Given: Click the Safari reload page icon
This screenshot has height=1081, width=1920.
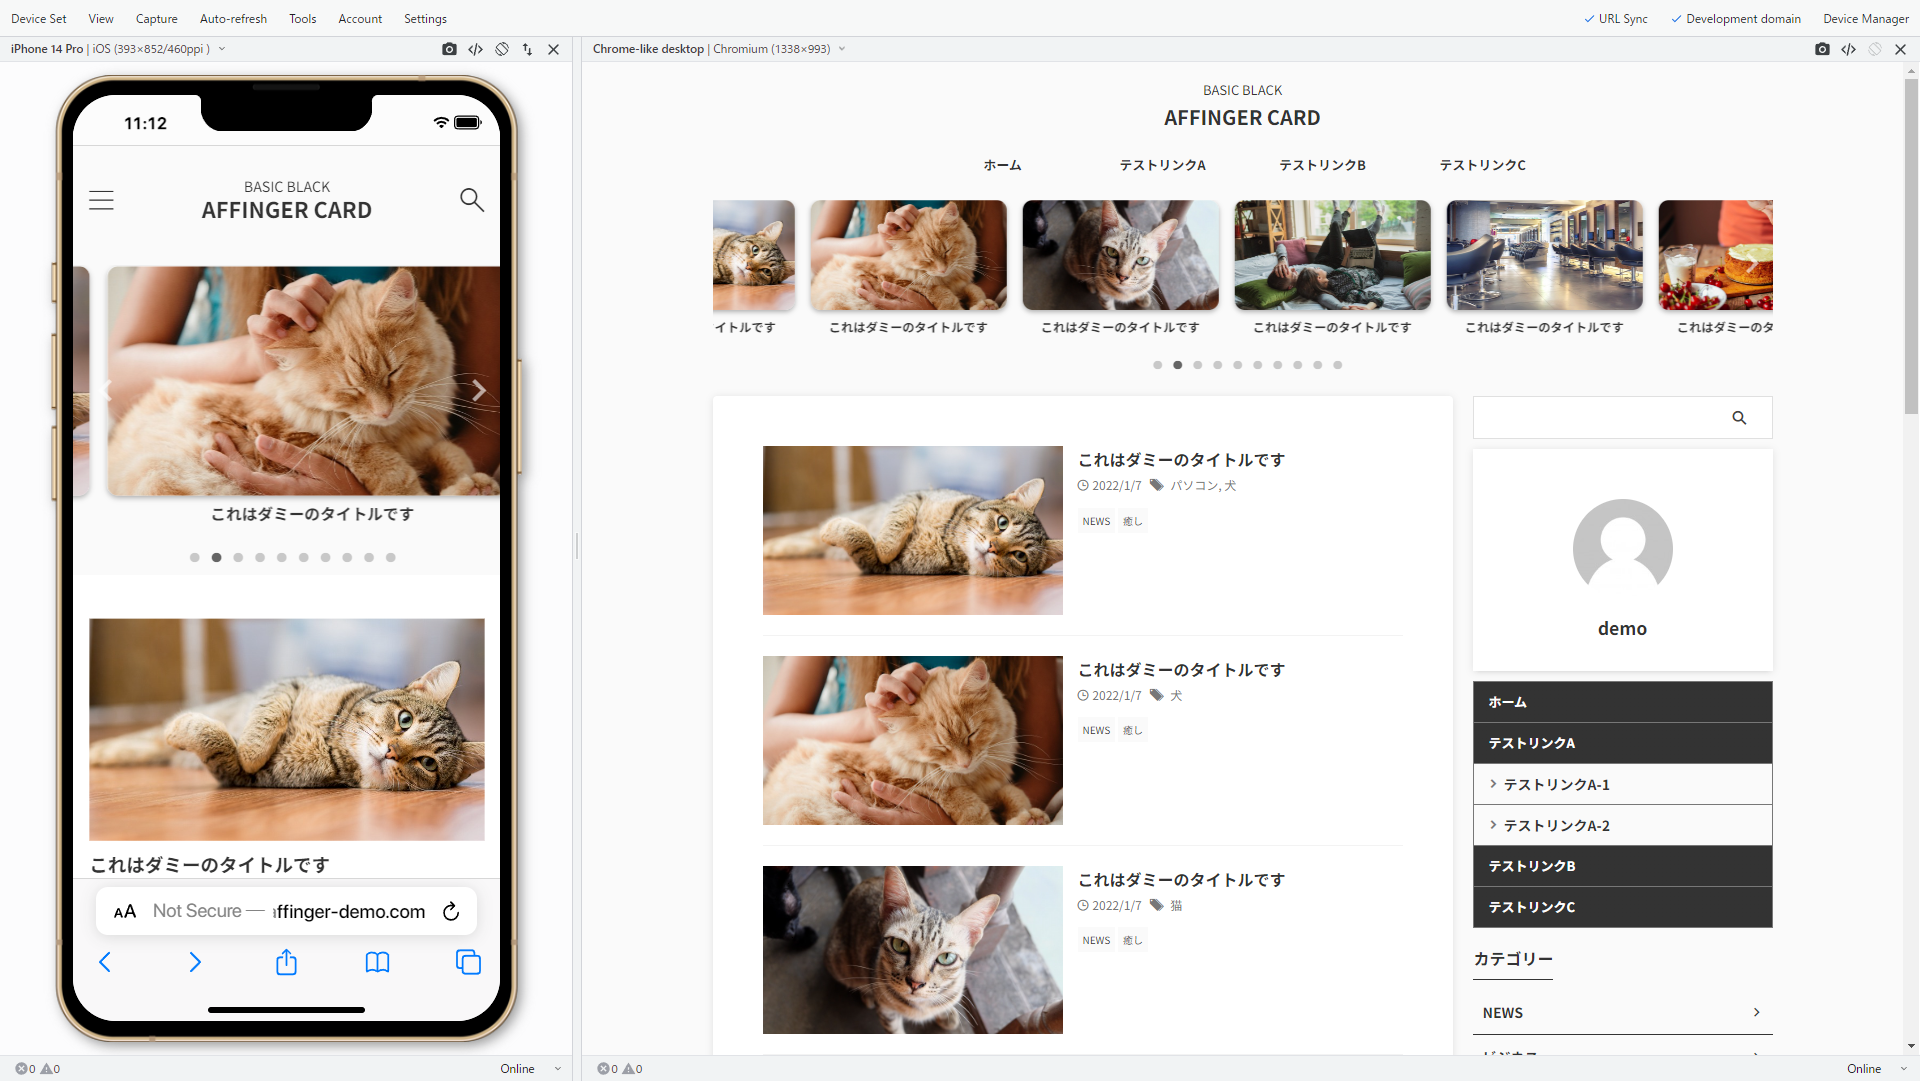Looking at the screenshot, I should [451, 911].
